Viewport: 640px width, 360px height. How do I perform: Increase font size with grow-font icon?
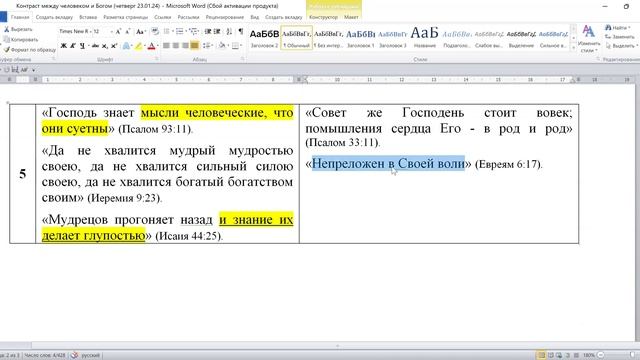[118, 31]
